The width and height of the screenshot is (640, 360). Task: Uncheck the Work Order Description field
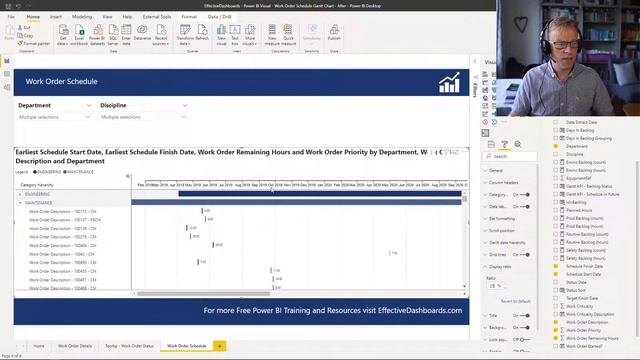556,322
